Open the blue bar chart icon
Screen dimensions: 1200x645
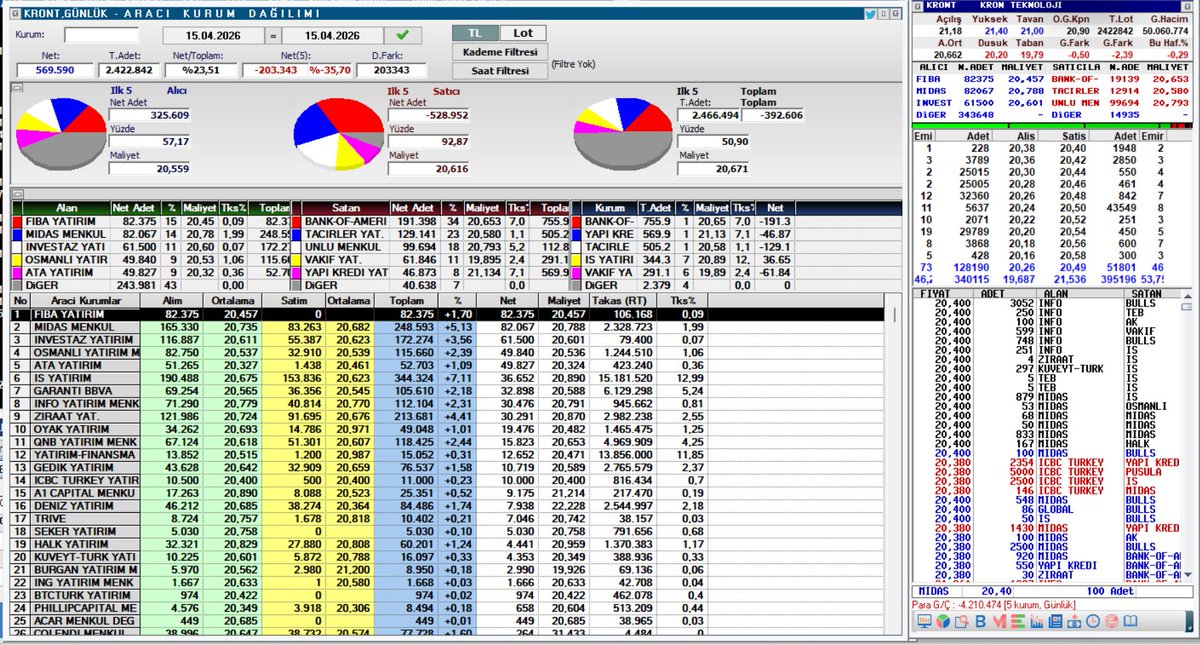pos(1037,622)
